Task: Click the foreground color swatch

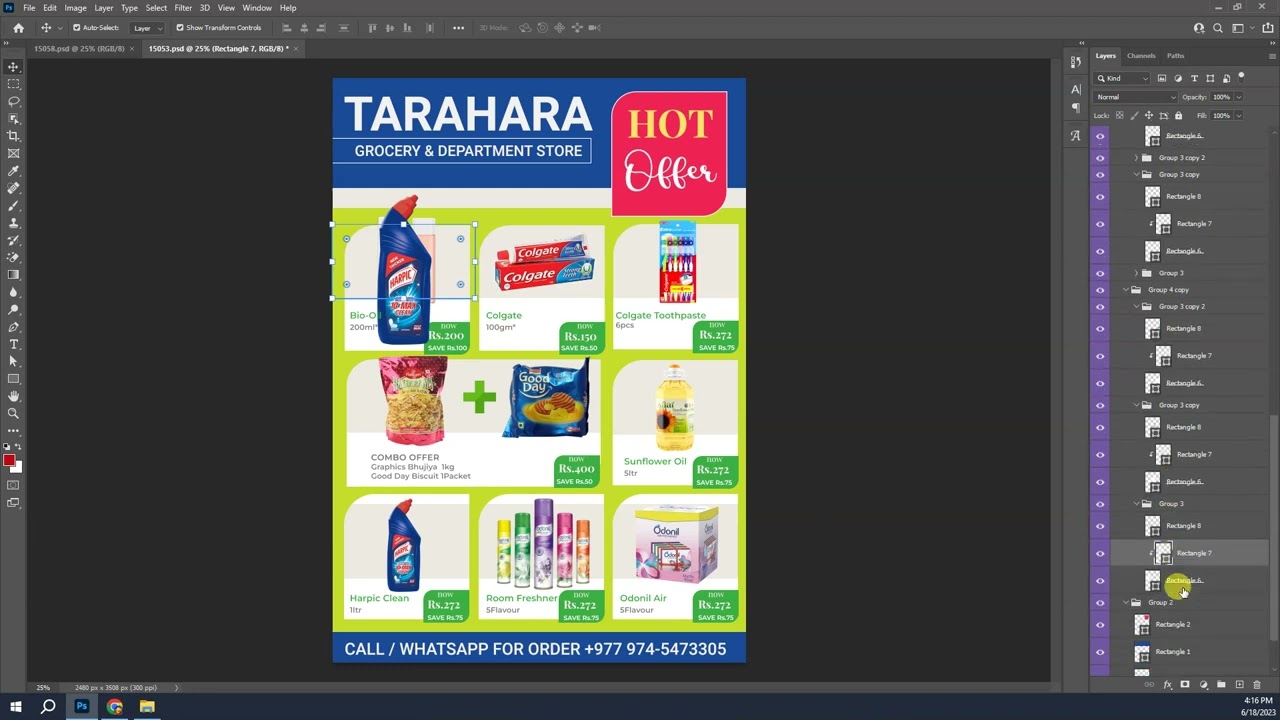Action: coord(9,461)
